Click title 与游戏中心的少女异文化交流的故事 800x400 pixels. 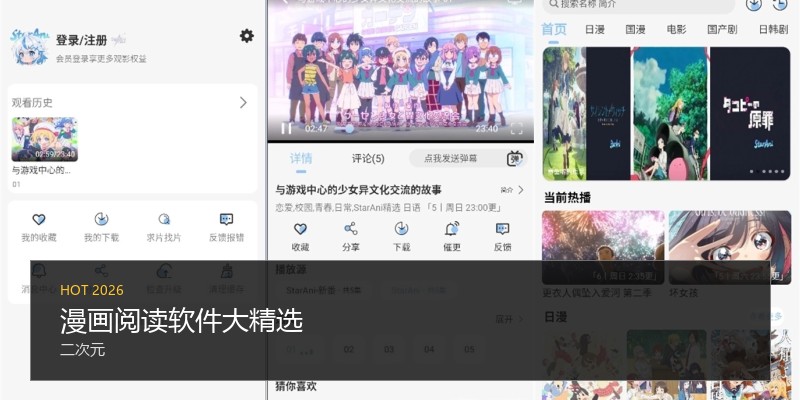[x=359, y=190]
